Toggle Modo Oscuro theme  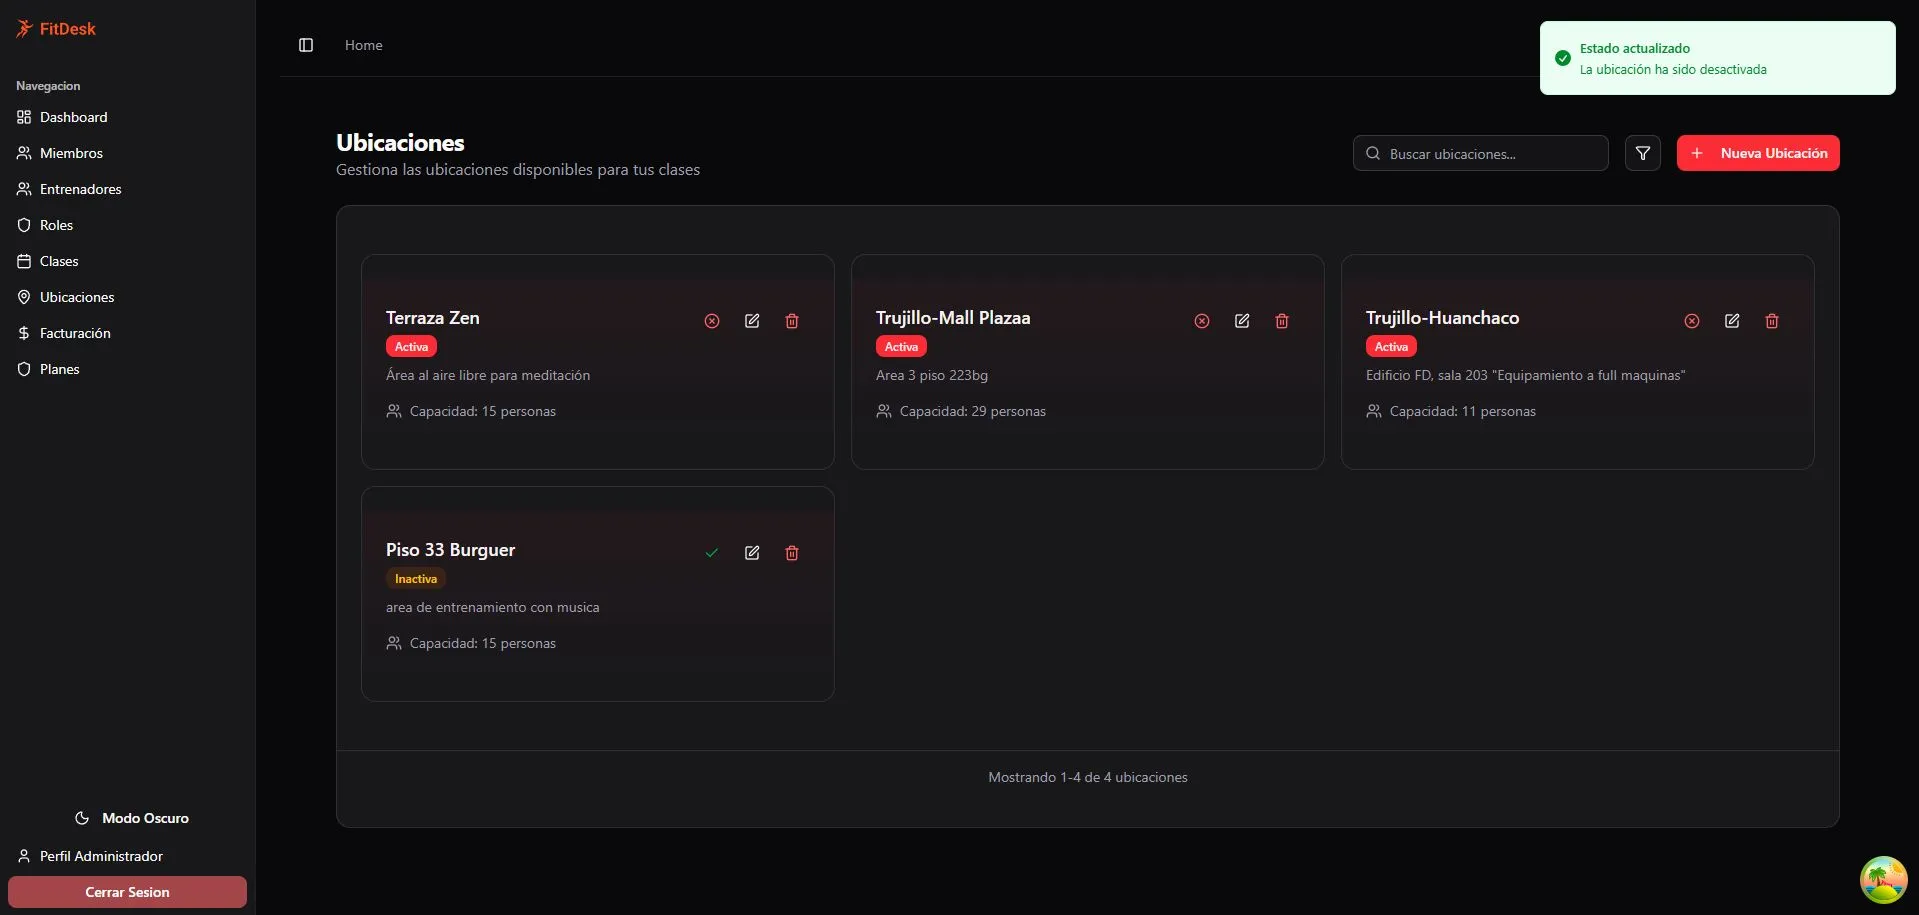(131, 818)
